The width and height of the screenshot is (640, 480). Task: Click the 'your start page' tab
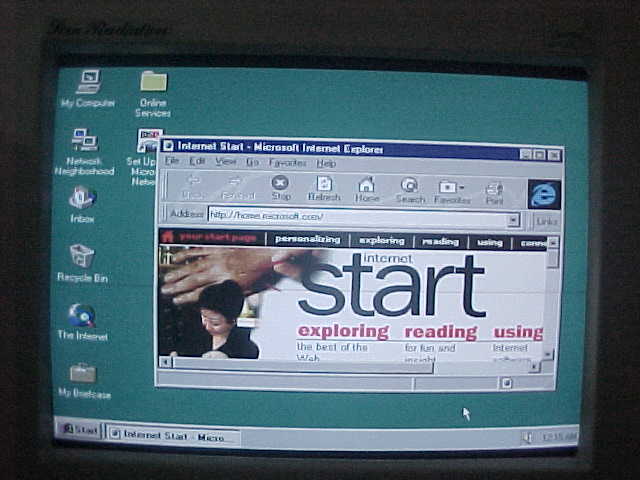[x=211, y=237]
